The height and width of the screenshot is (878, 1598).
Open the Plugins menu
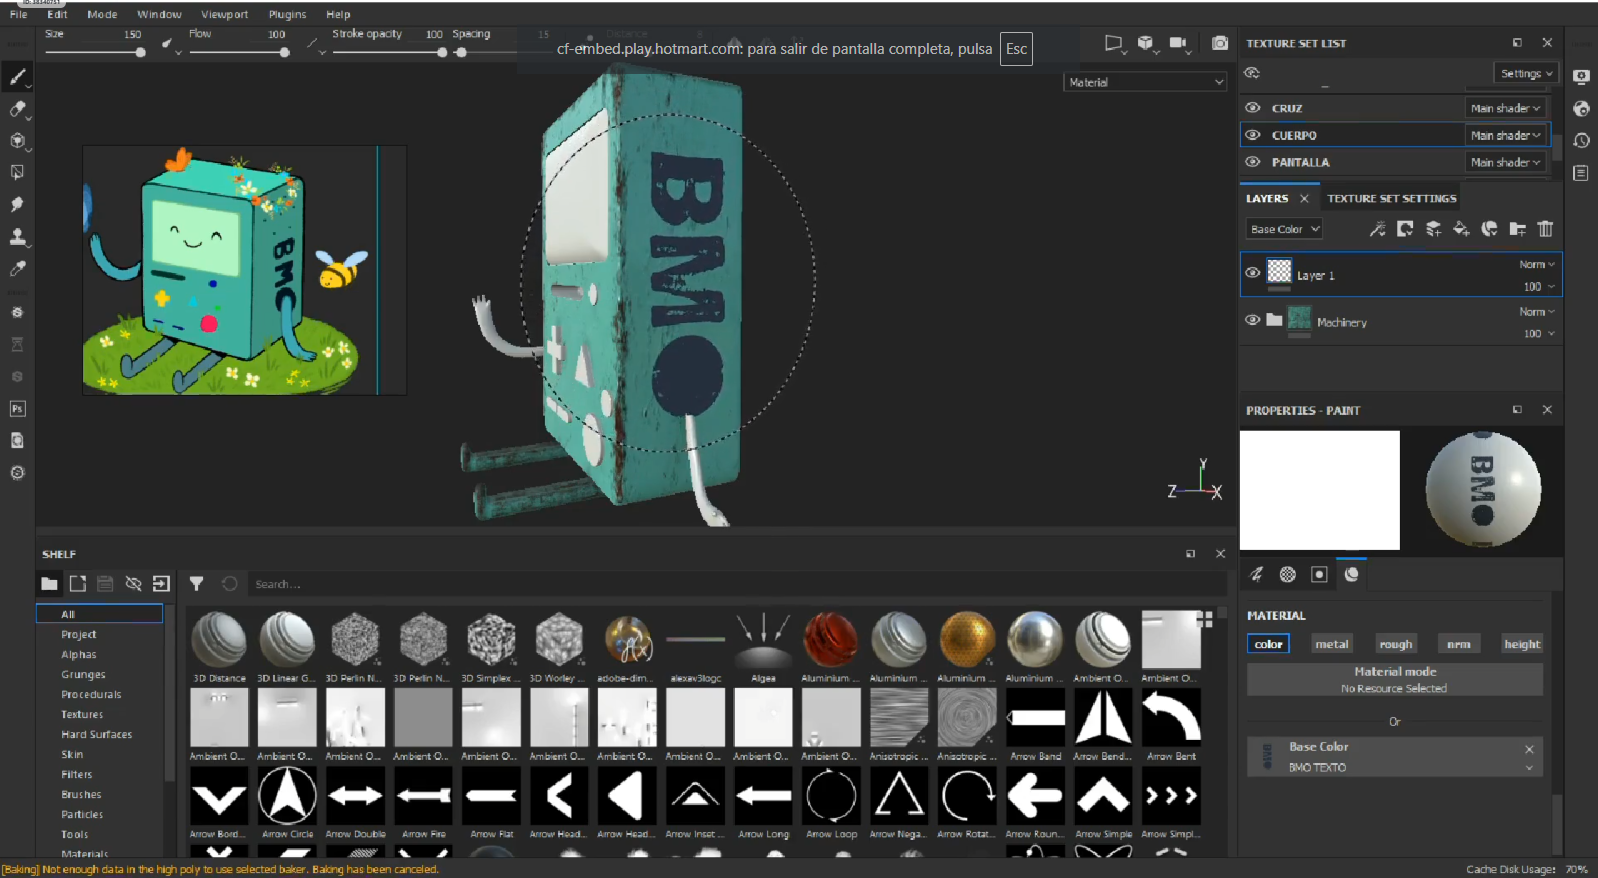click(287, 14)
